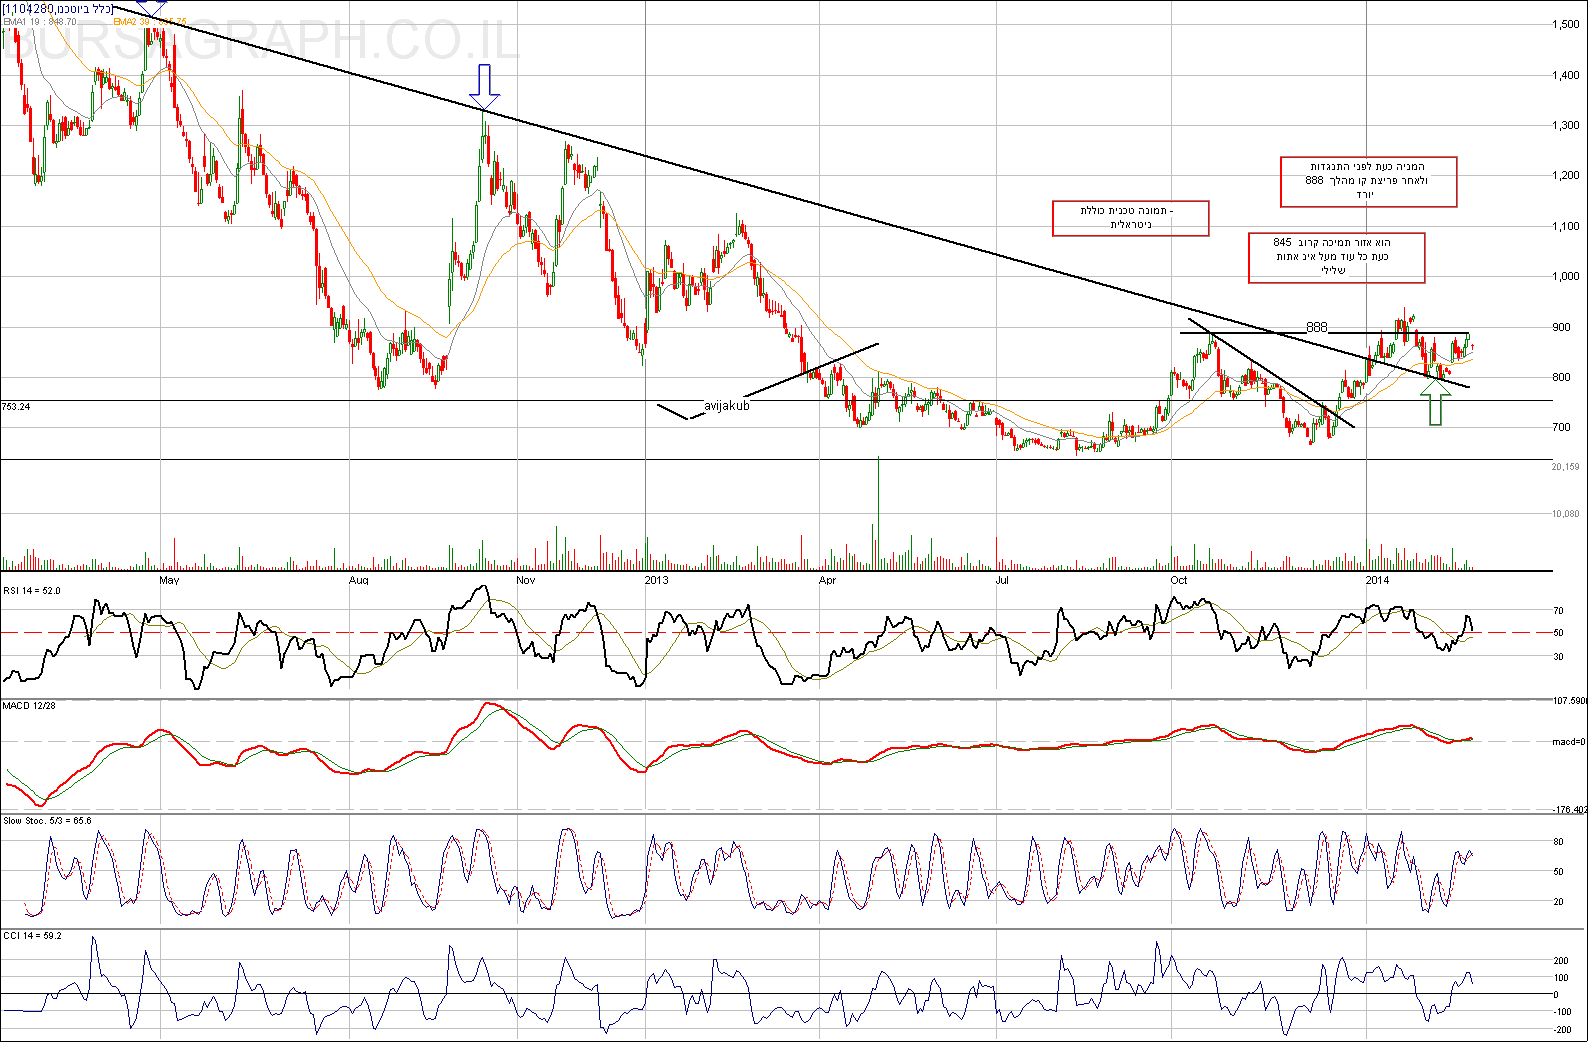Image resolution: width=1588 pixels, height=1042 pixels.
Task: Click the blue down arrow marker
Action: (x=485, y=87)
